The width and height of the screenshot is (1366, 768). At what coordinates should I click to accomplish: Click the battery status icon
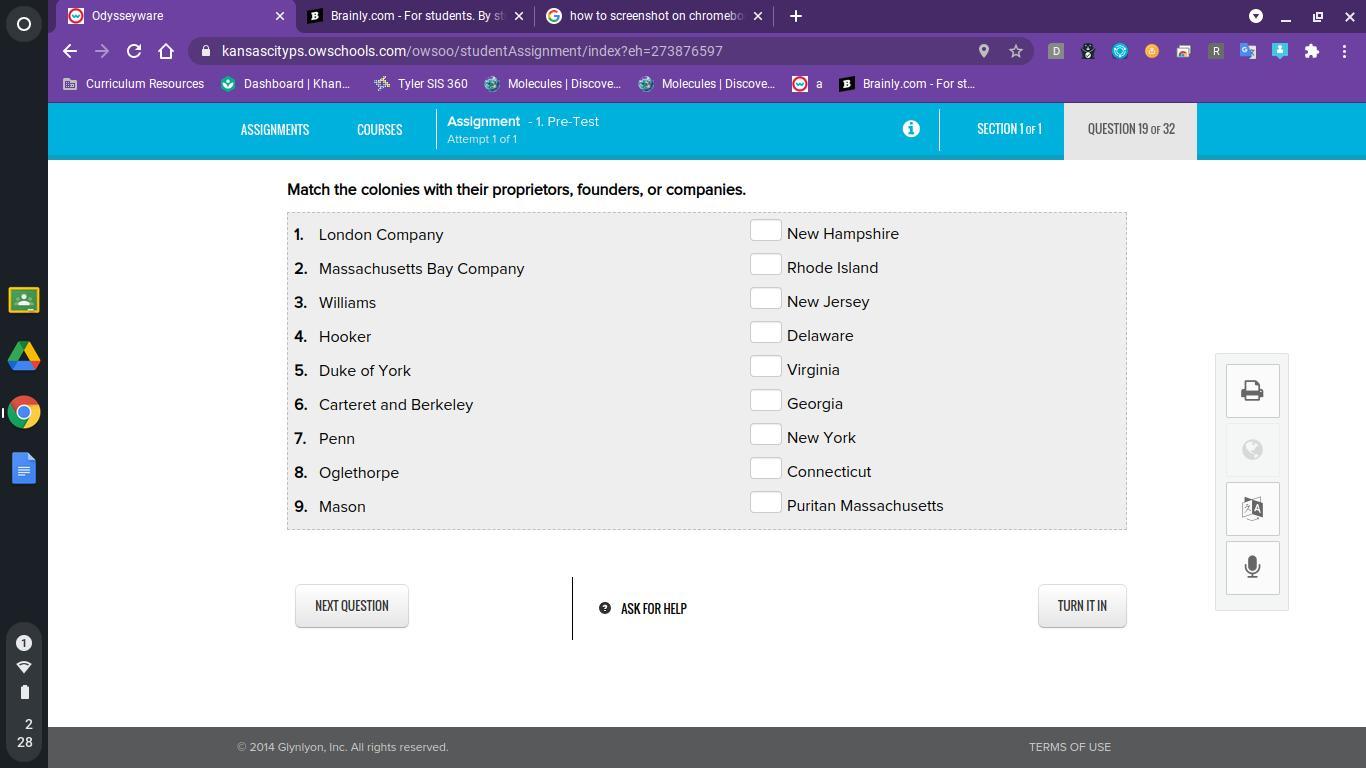coord(24,692)
